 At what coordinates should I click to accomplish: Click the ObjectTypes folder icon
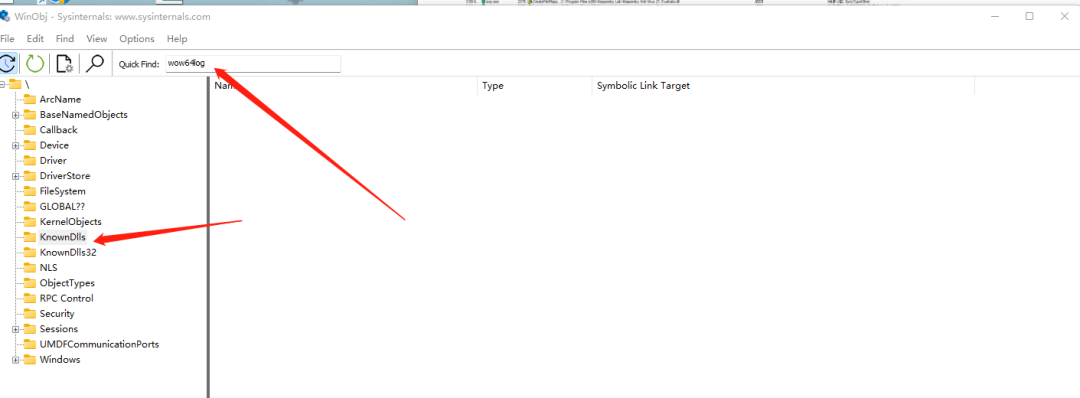tap(30, 283)
